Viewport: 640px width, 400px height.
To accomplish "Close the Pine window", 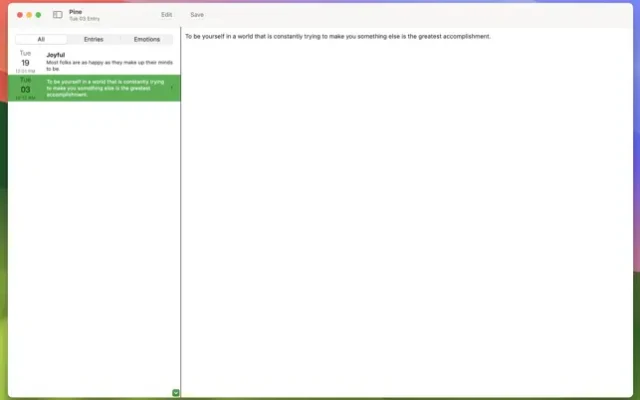I will click(17, 15).
